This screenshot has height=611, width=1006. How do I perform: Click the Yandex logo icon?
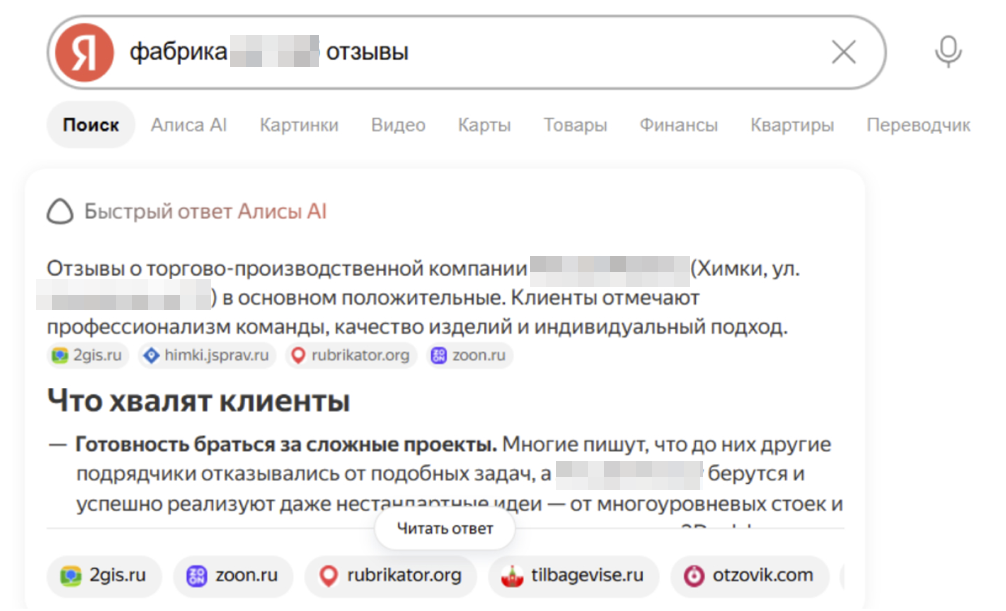pyautogui.click(x=84, y=53)
